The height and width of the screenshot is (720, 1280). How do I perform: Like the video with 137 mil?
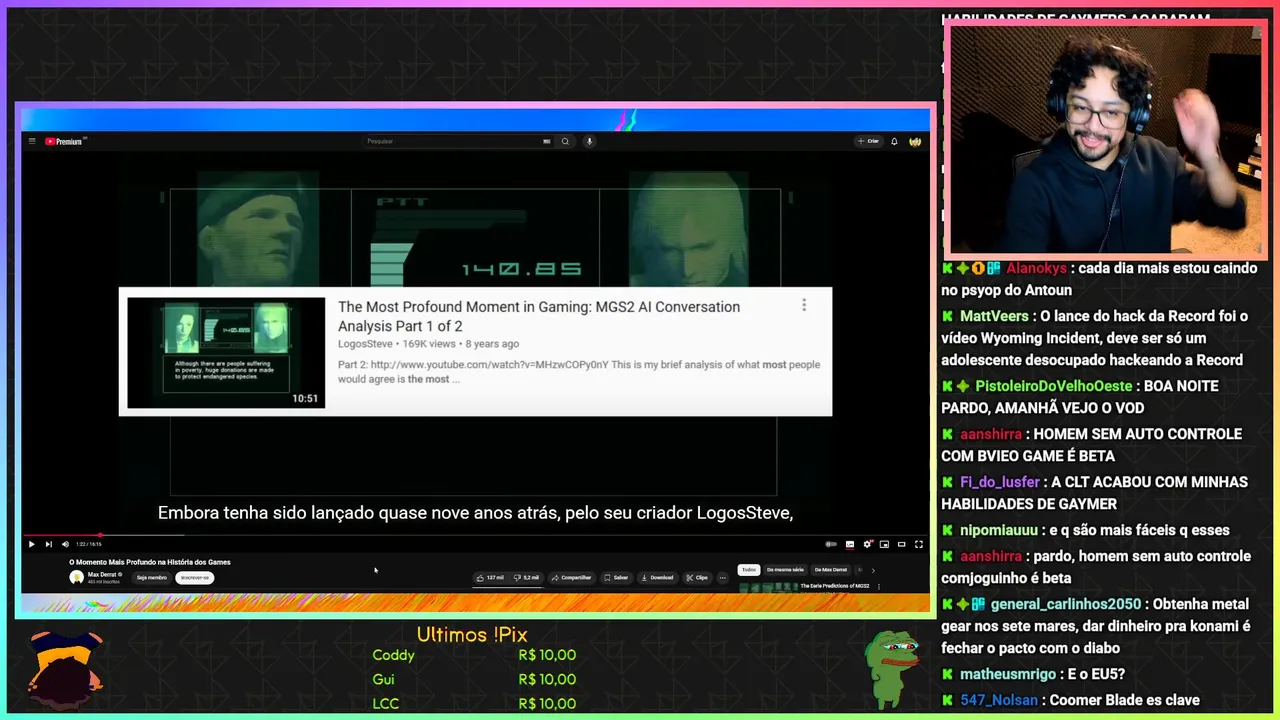[490, 577]
